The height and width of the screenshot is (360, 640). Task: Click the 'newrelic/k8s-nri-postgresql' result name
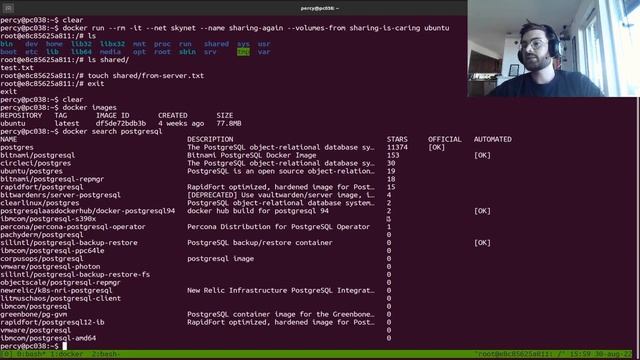pos(56,291)
